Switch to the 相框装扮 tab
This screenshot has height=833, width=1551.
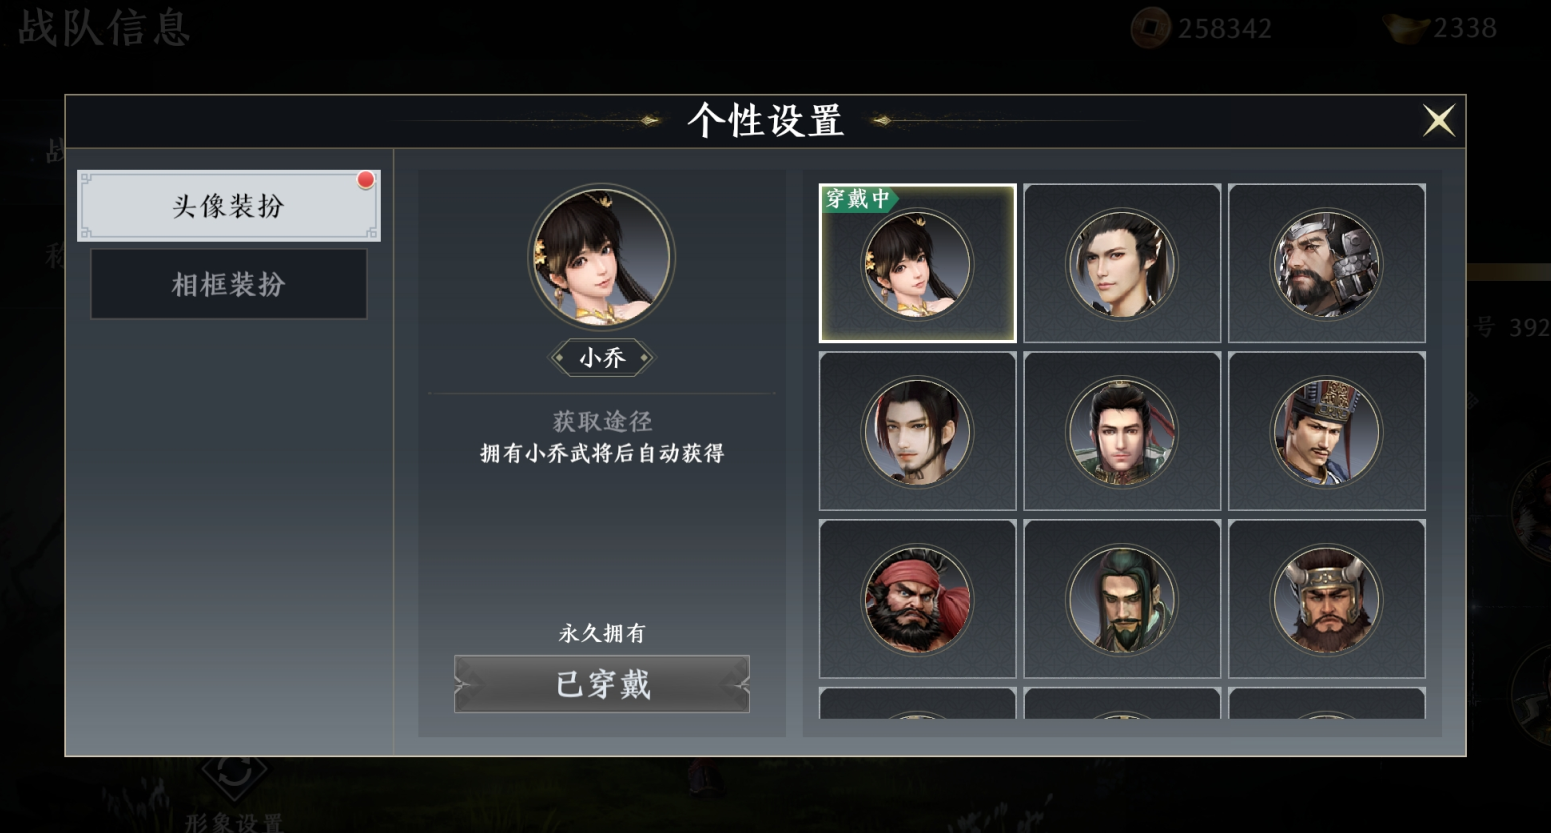[x=228, y=284]
